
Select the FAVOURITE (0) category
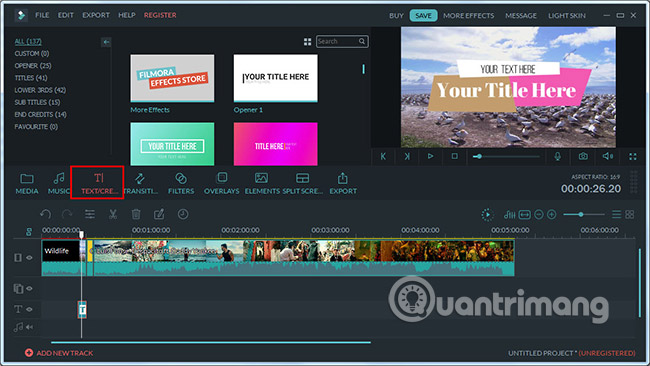[36, 127]
